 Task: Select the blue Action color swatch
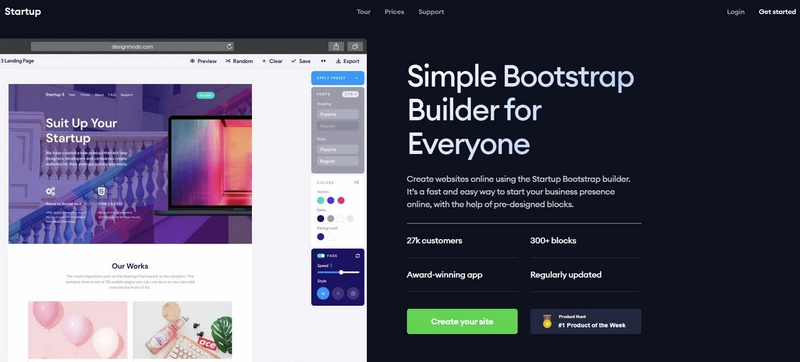[331, 200]
